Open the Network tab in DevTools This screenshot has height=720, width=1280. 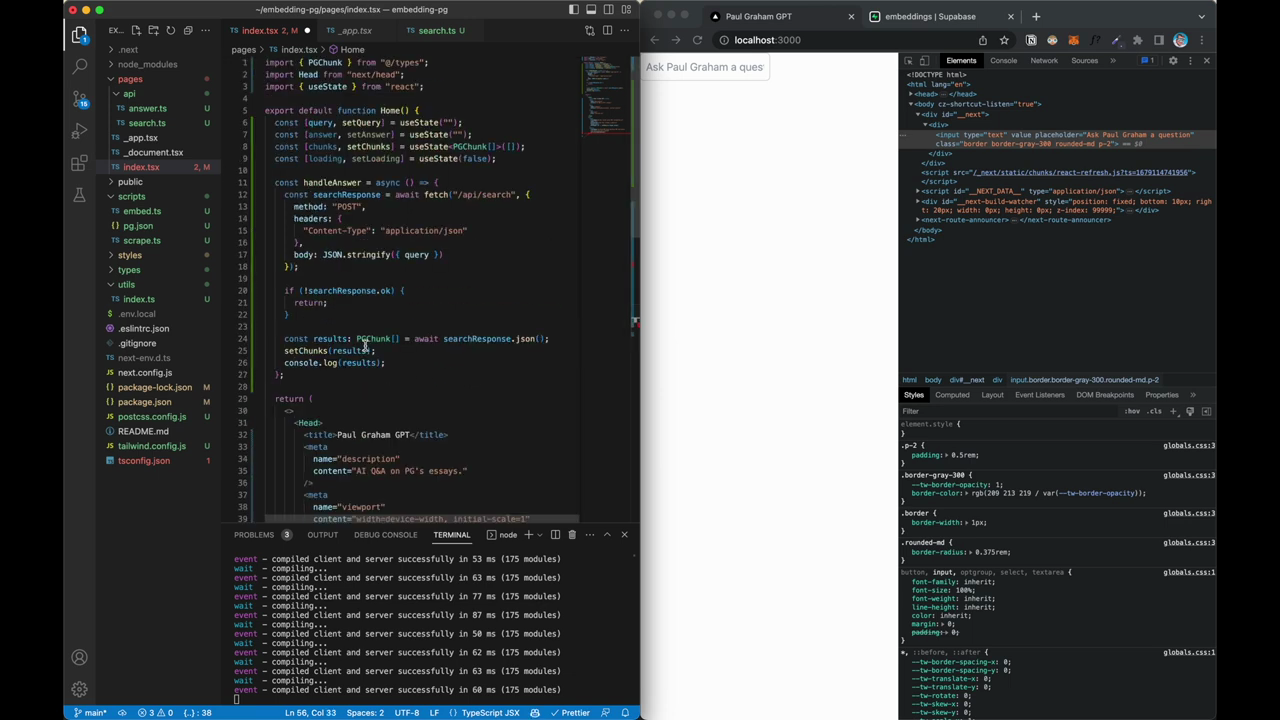pyautogui.click(x=1044, y=61)
